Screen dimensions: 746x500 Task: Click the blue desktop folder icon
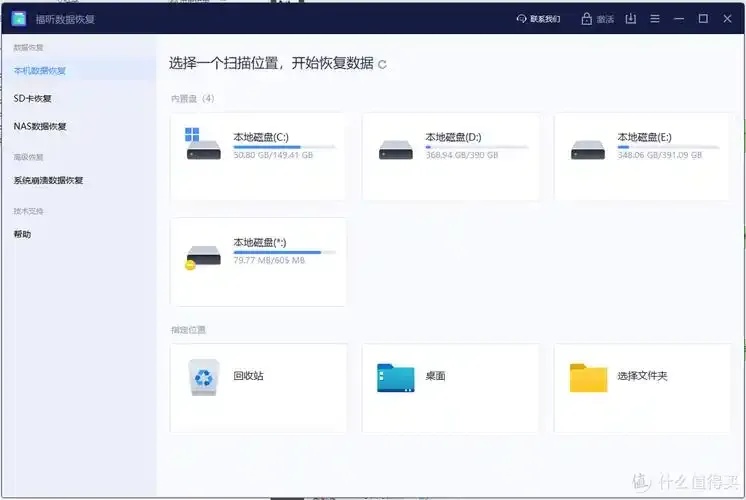click(395, 378)
